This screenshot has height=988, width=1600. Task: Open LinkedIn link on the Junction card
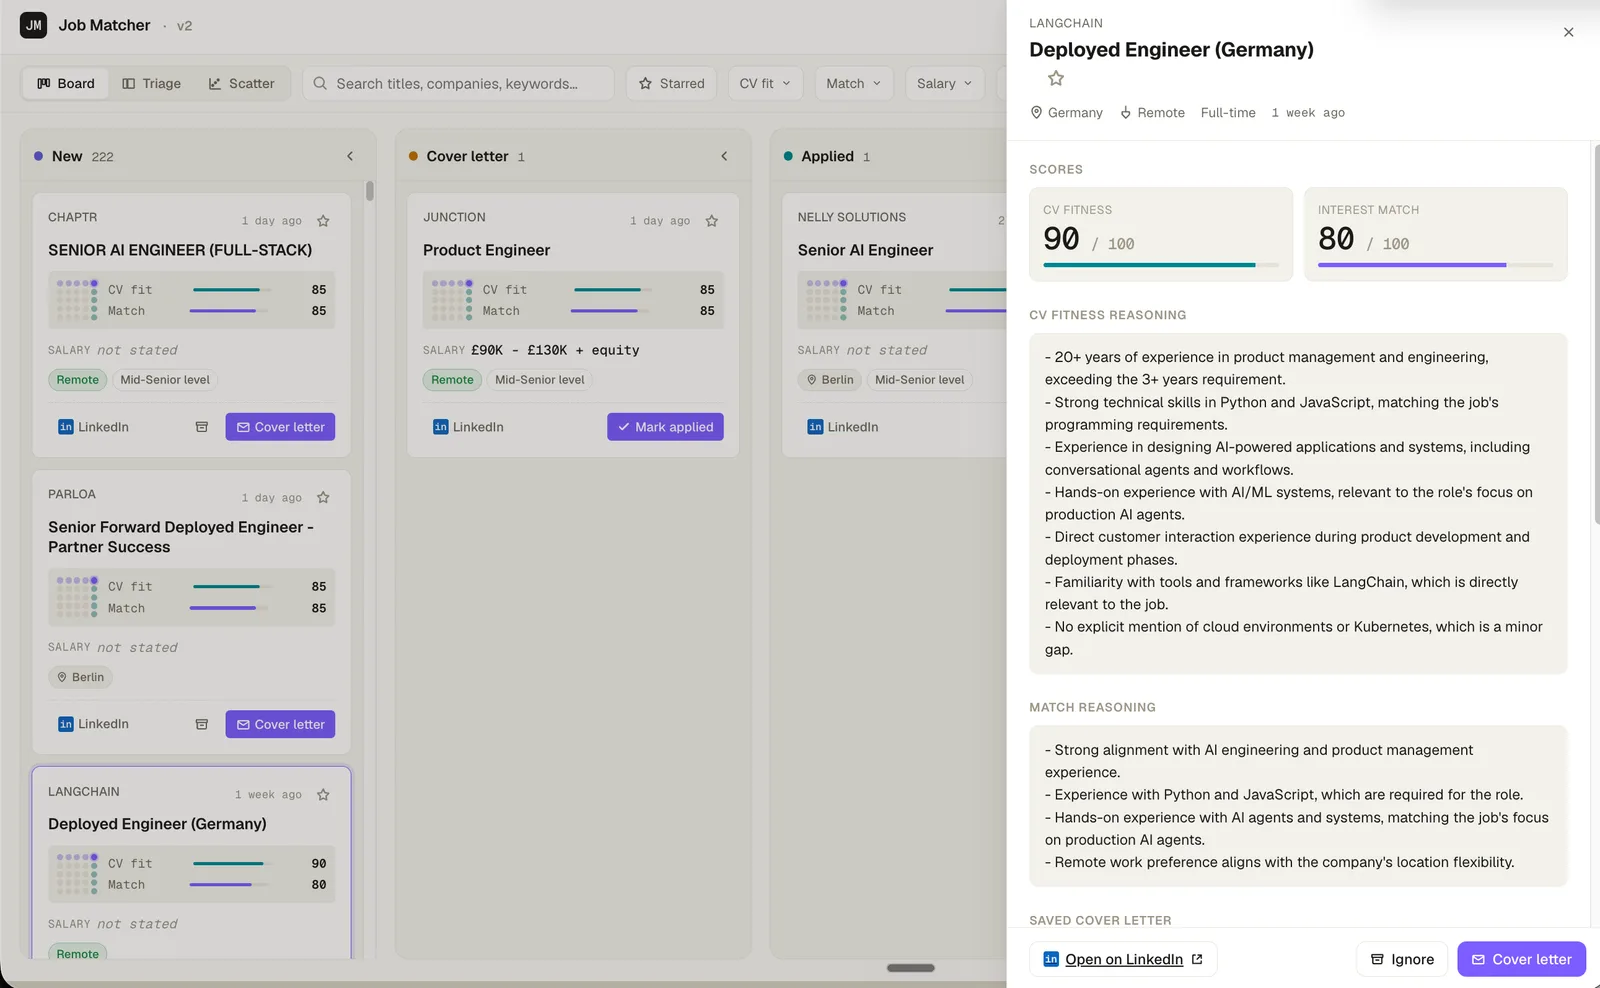pos(468,427)
